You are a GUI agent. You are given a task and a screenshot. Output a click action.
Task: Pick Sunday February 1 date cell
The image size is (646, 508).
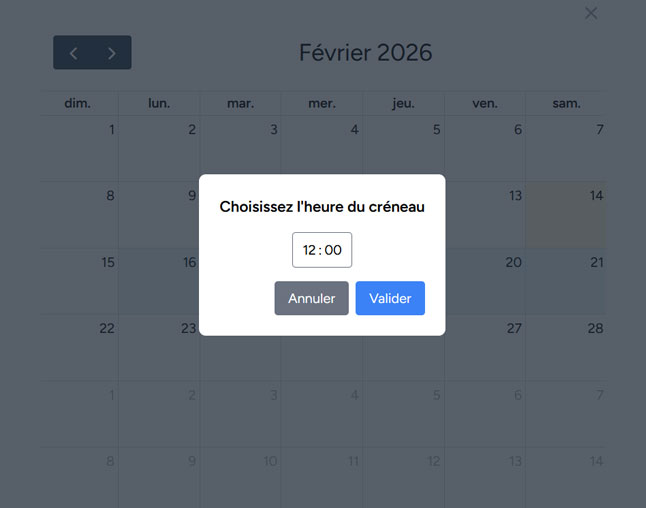click(80, 147)
